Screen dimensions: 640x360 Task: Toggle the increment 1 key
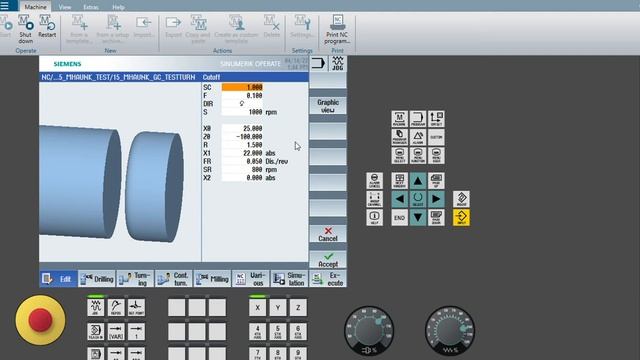(136, 331)
